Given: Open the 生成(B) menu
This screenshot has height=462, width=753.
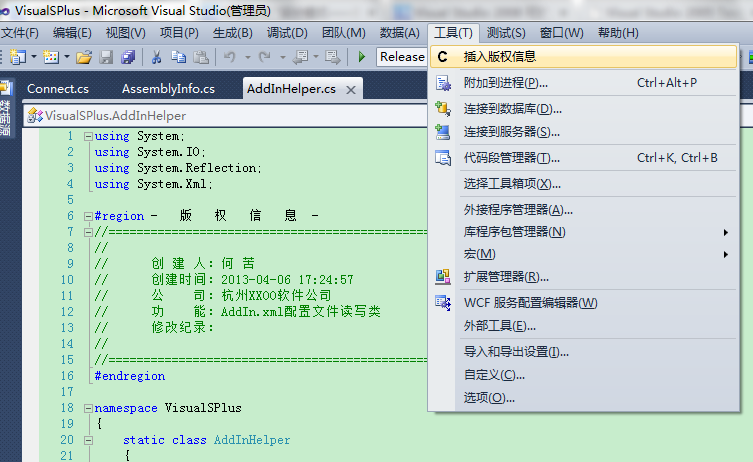Looking at the screenshot, I should click(x=232, y=33).
